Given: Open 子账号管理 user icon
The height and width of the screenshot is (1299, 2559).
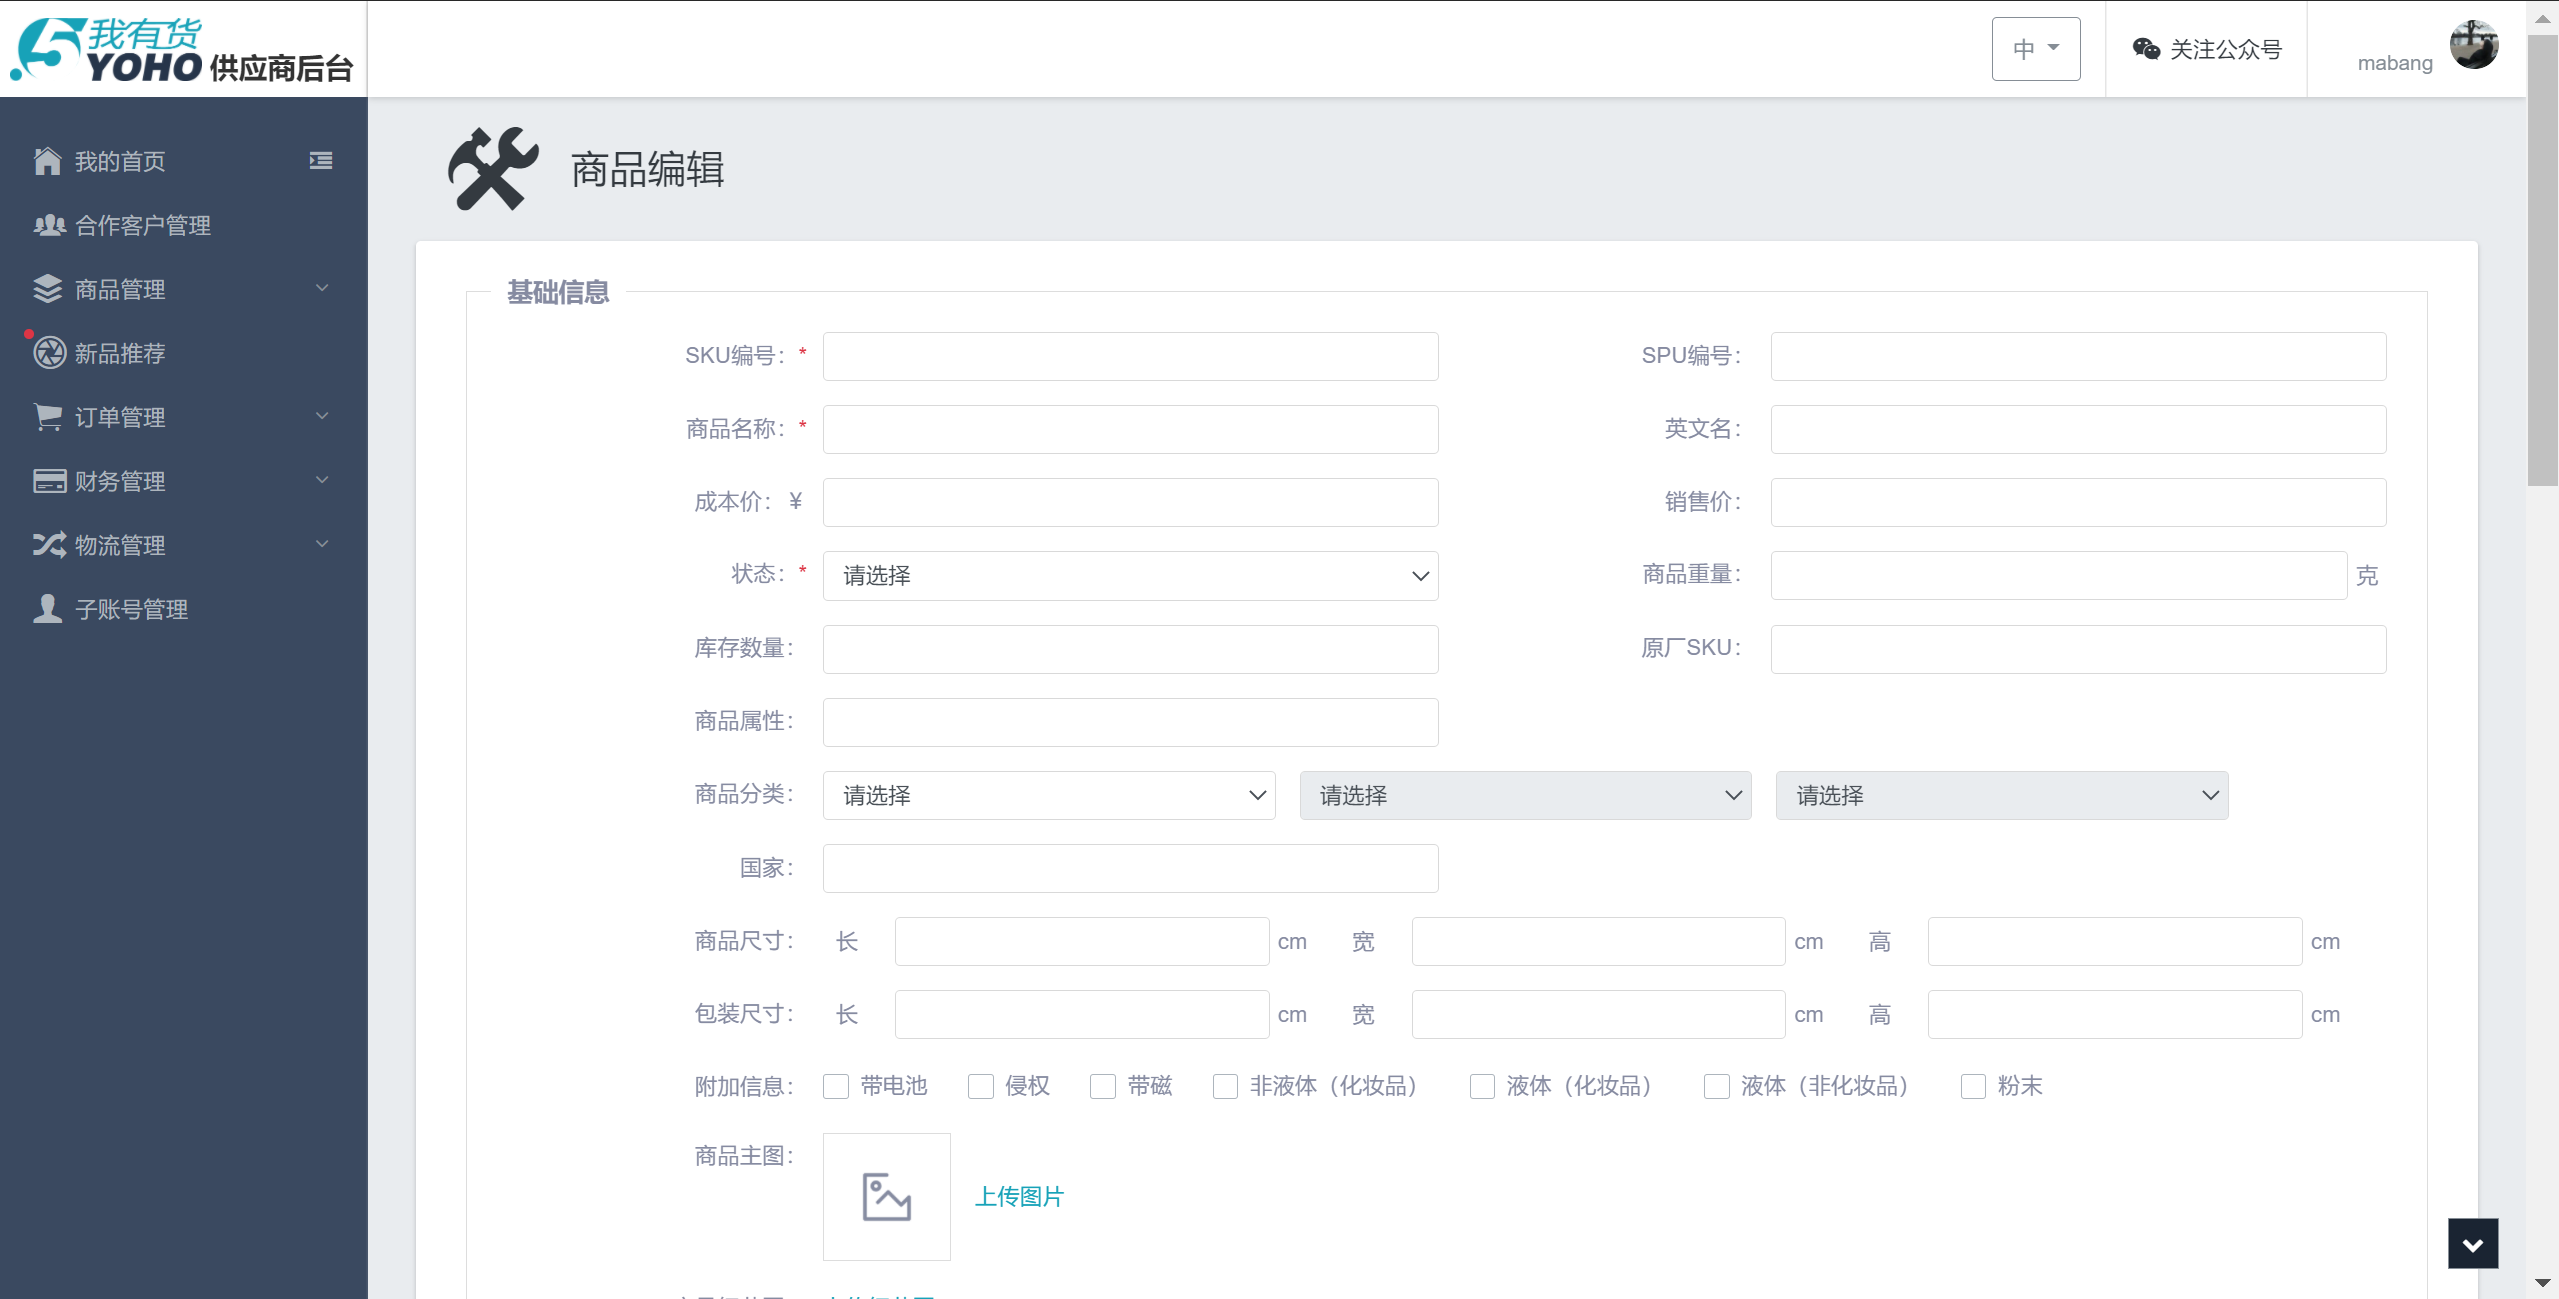Looking at the screenshot, I should tap(47, 609).
